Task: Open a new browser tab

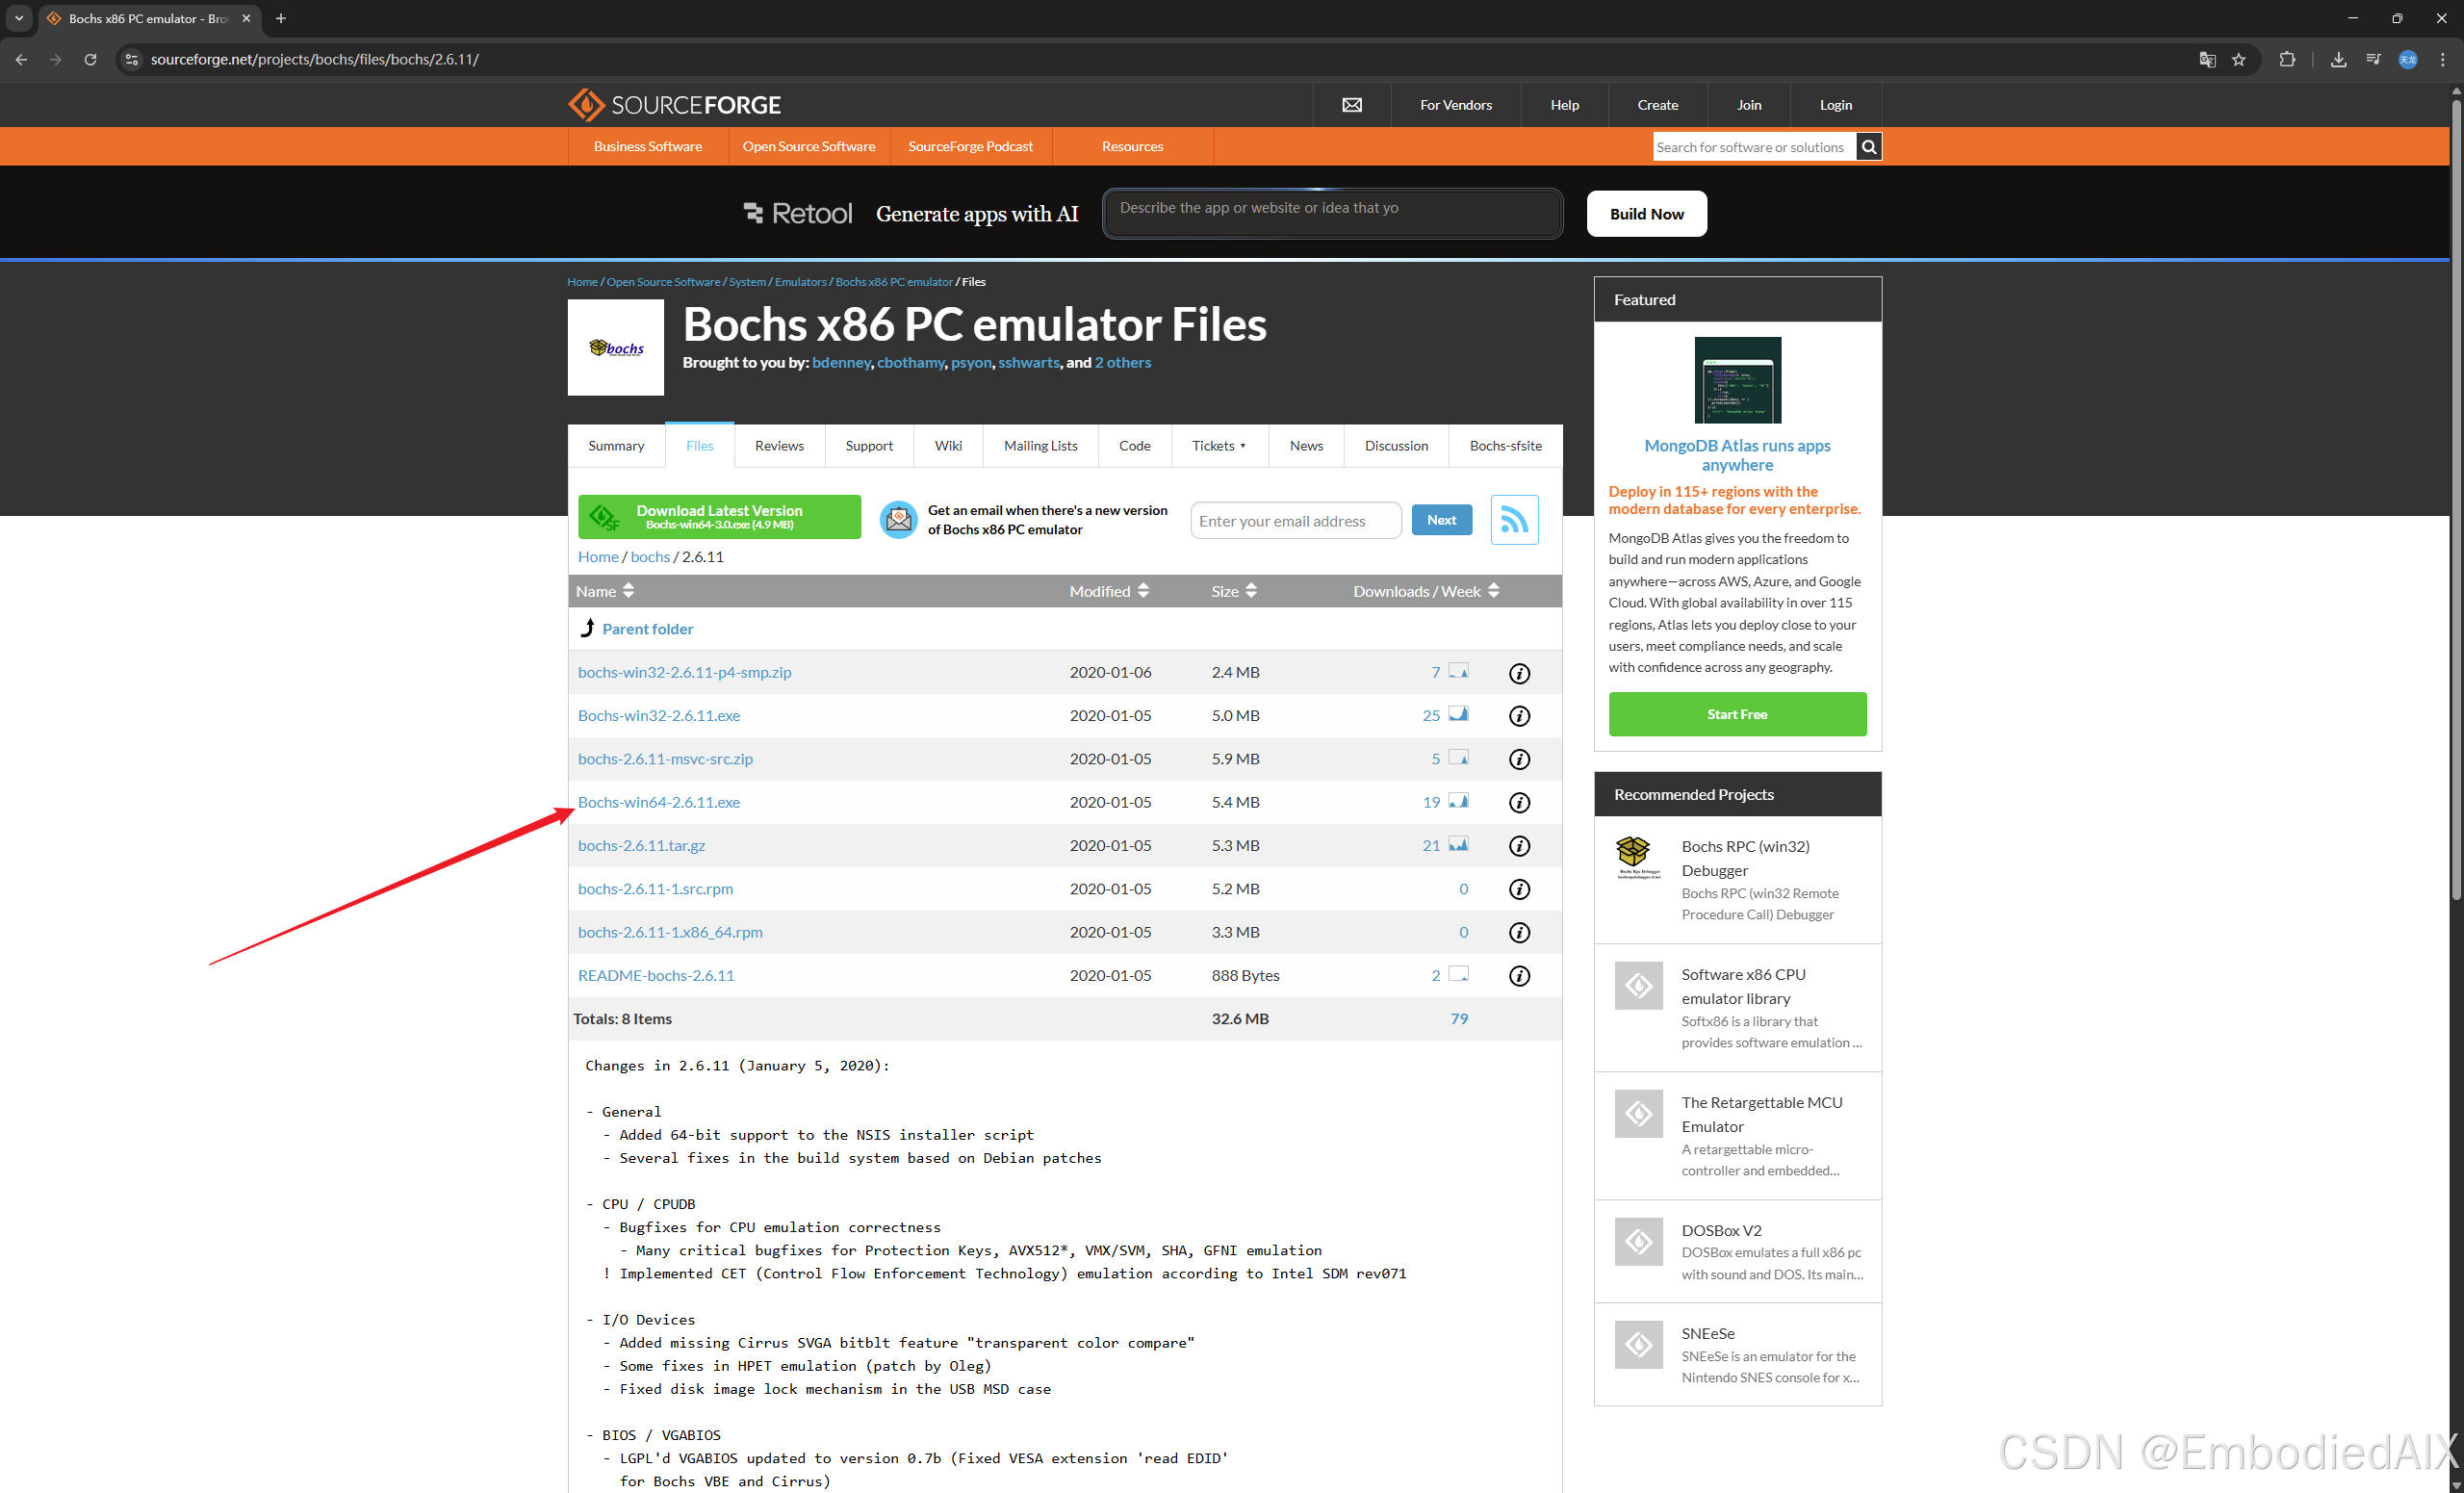Action: [281, 18]
